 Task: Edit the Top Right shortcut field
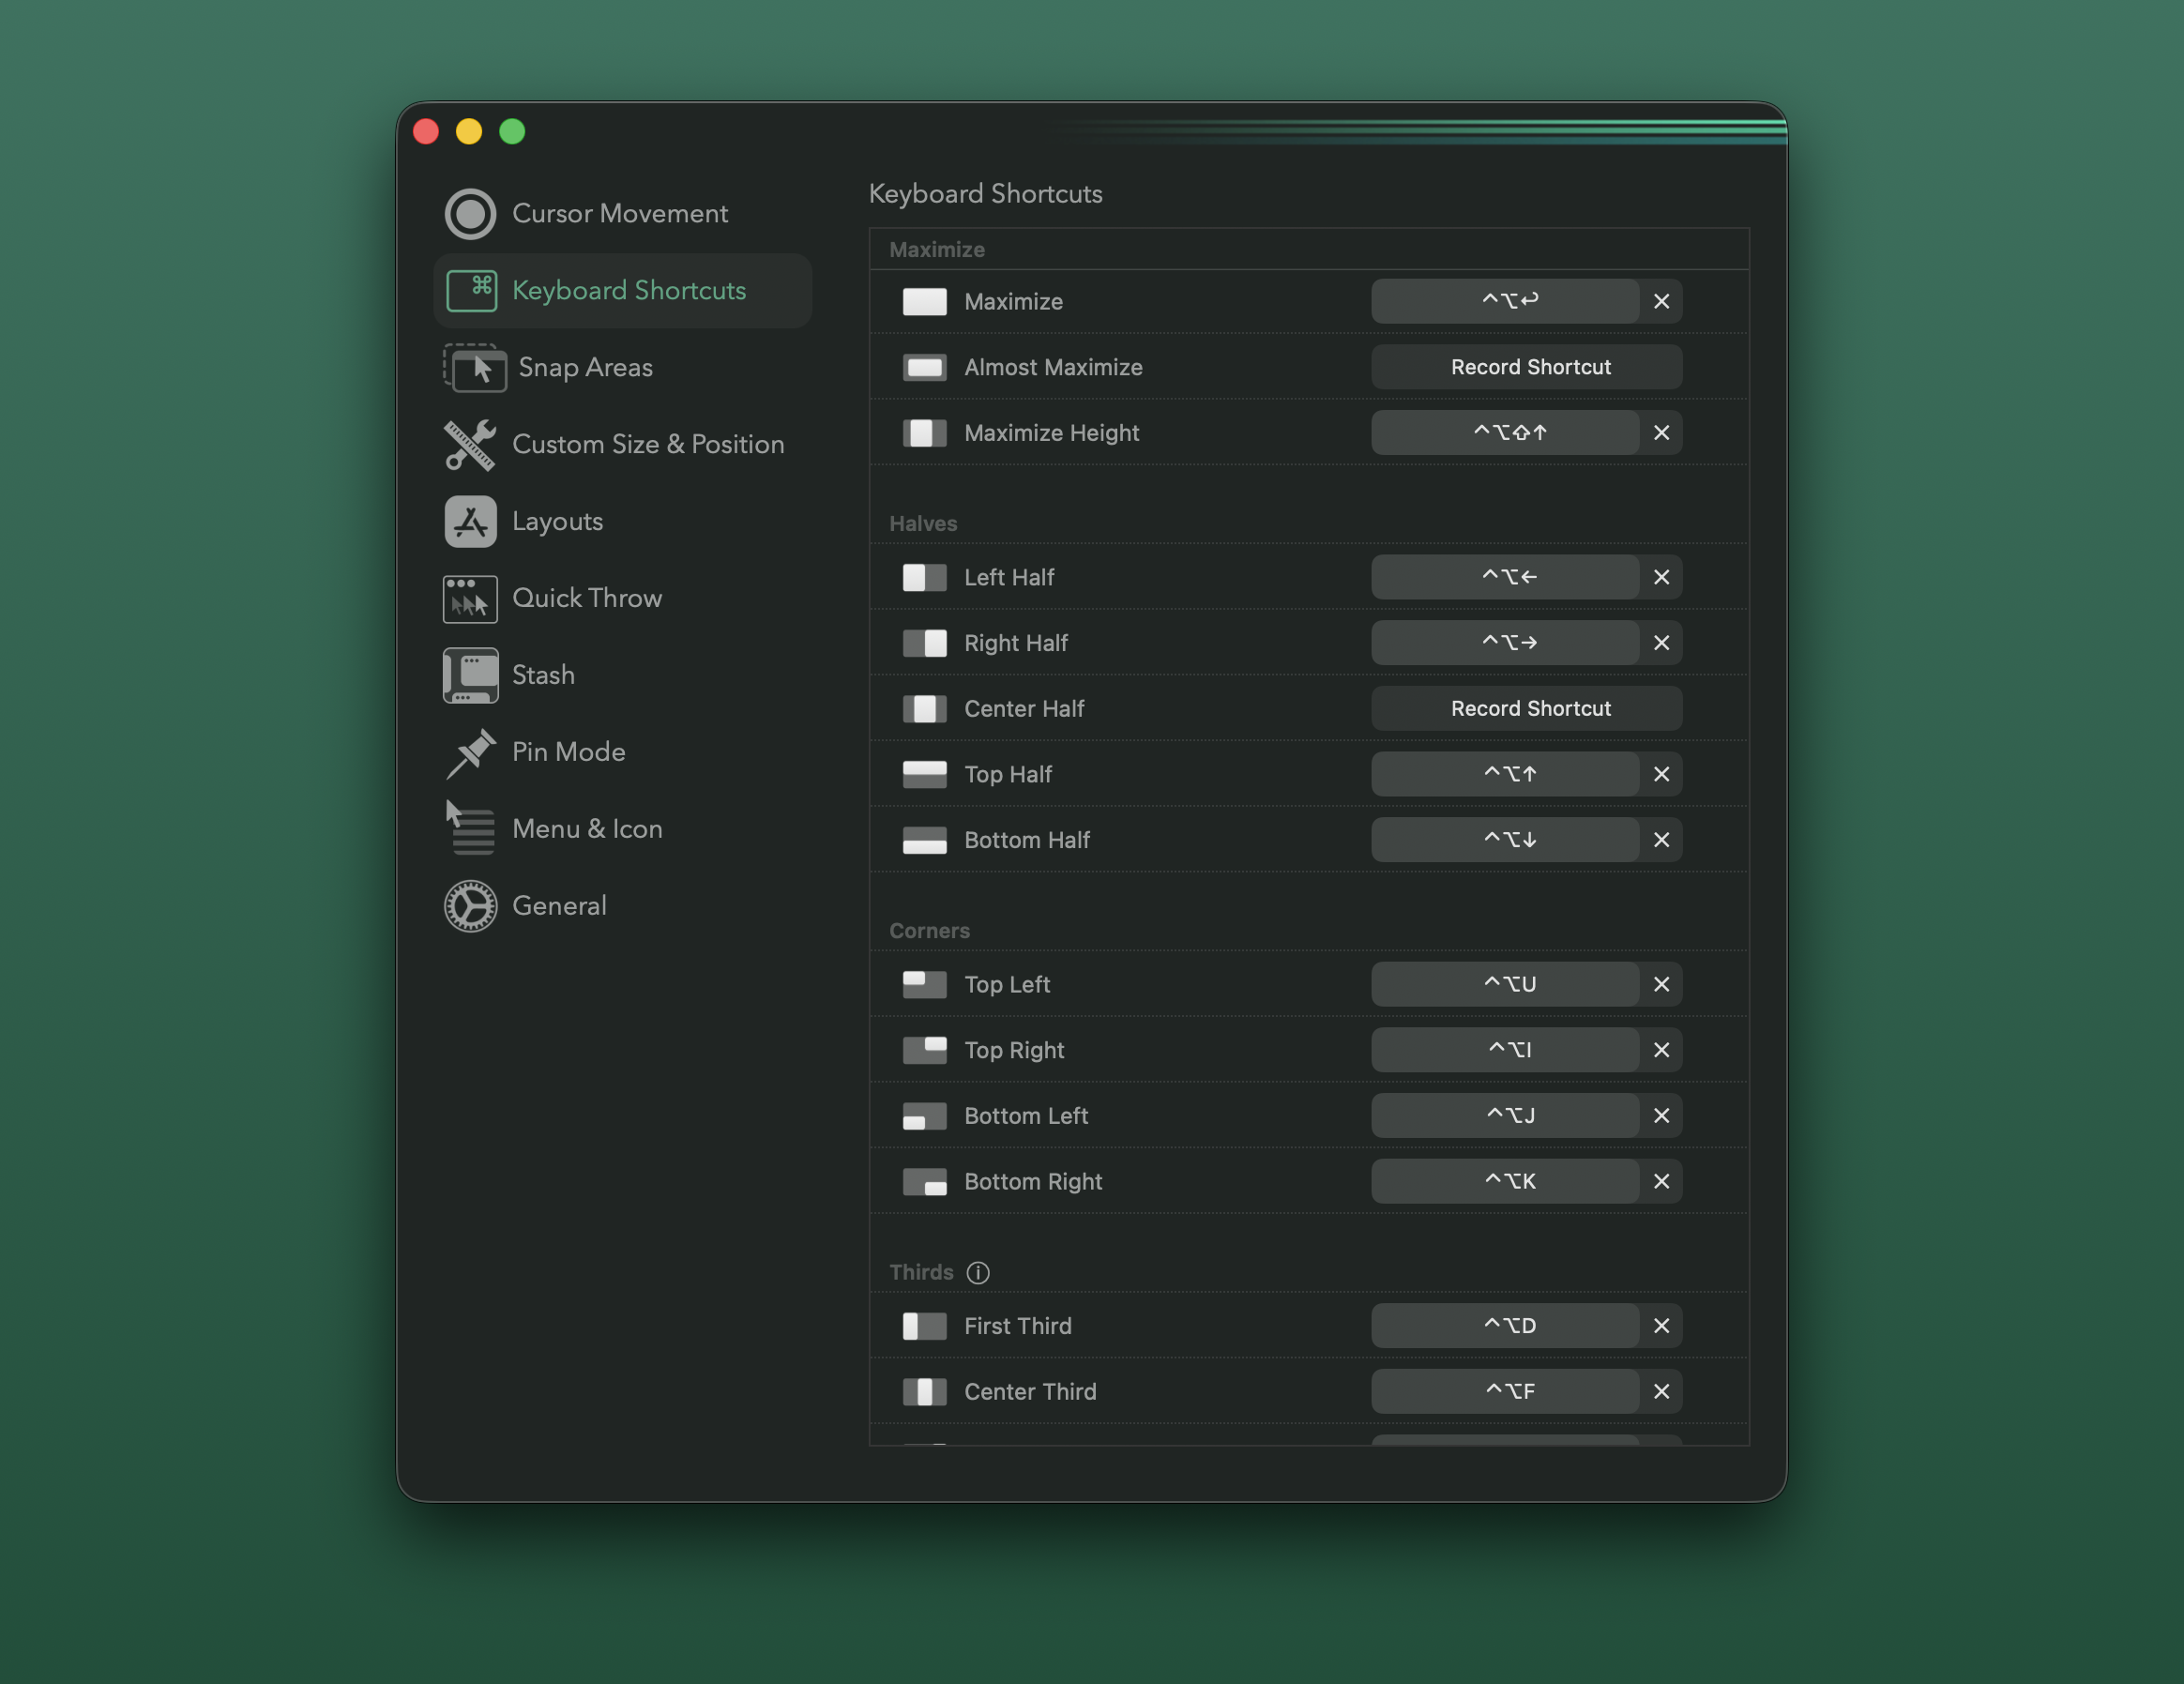[1505, 1050]
